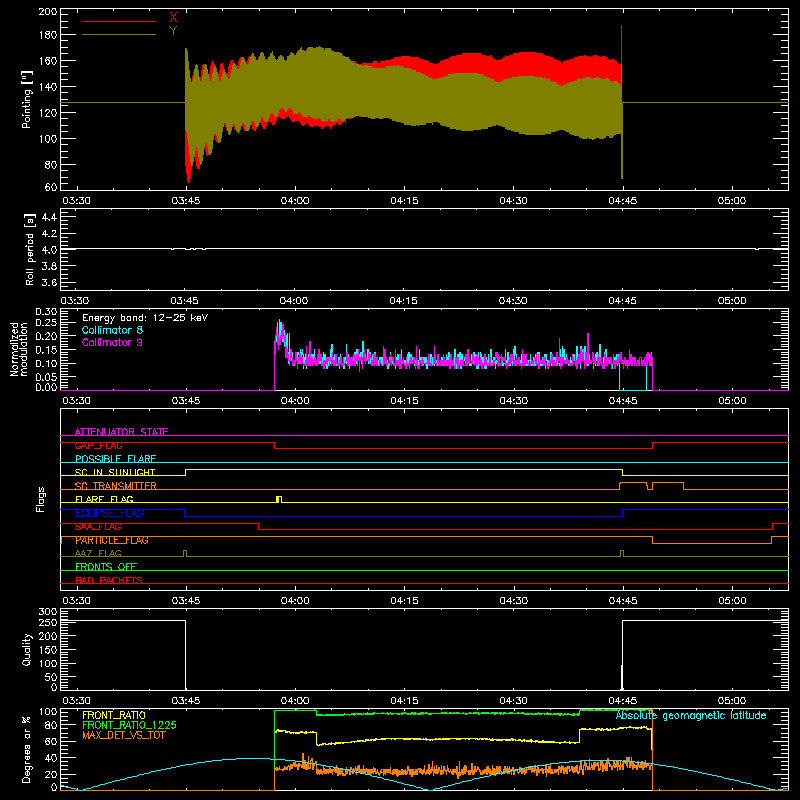
Task: Click the '60' tick label on Pointing plot
Action: pos(51,187)
